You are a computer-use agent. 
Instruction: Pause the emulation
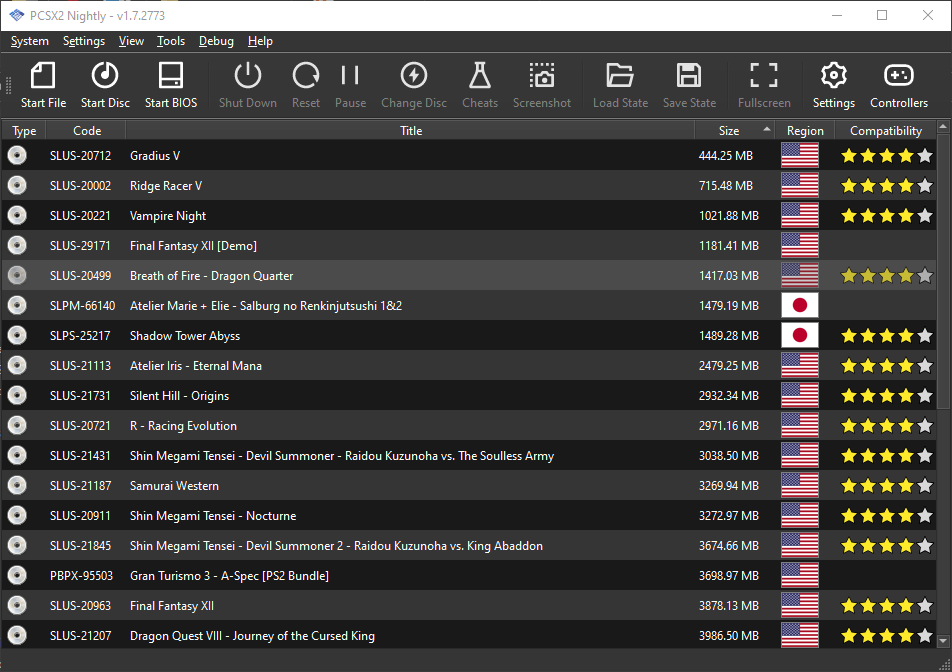350,85
